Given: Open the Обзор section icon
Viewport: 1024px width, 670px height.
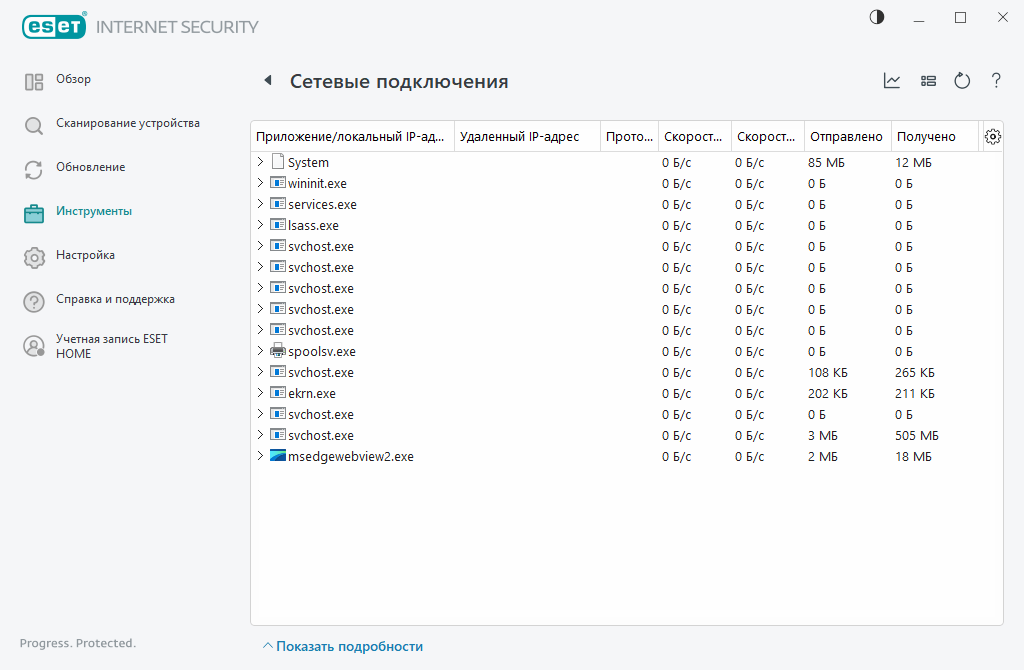Looking at the screenshot, I should [x=34, y=82].
